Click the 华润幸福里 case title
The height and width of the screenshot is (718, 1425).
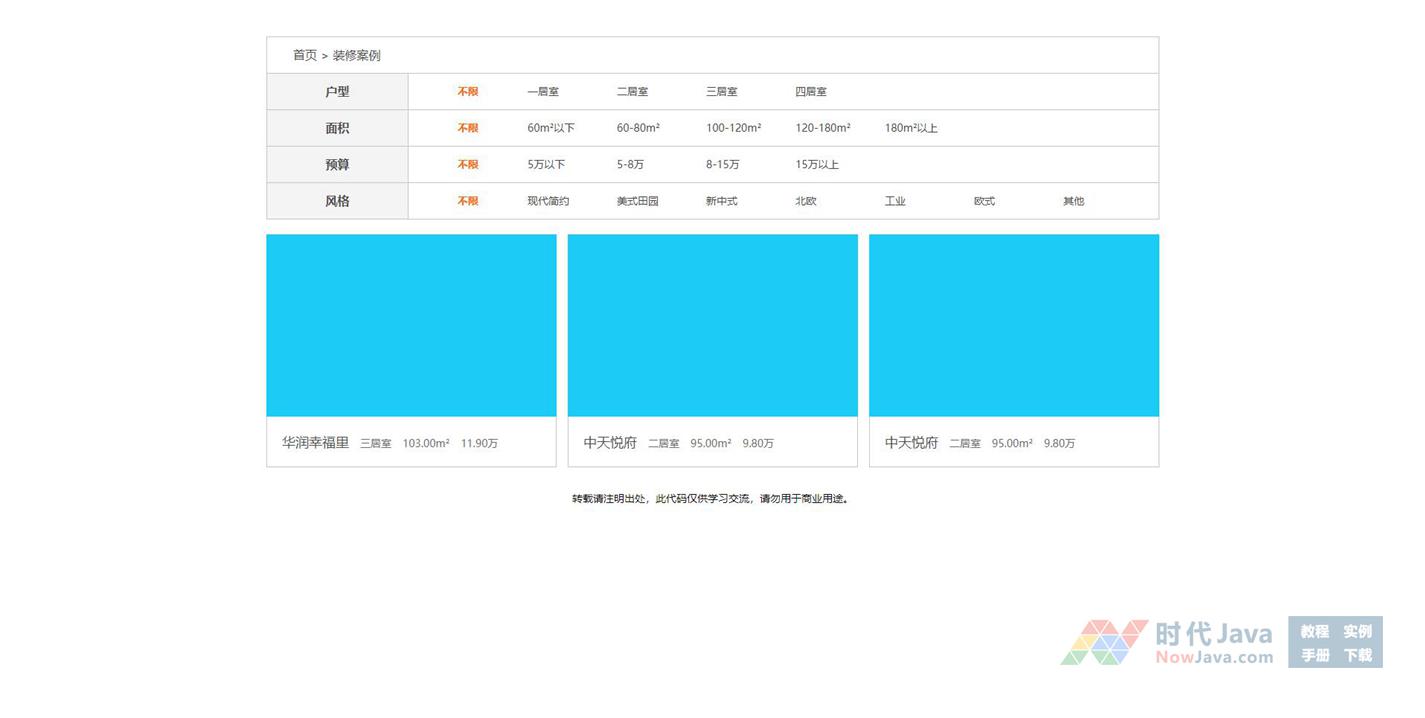315,442
